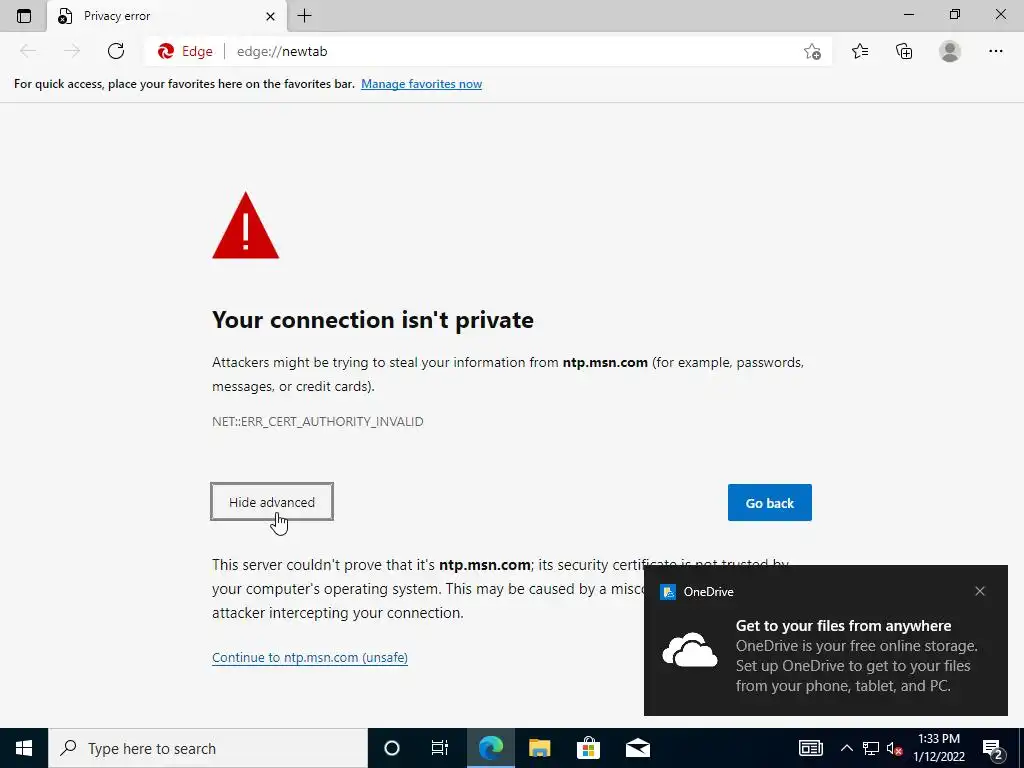Open a new tab with plus button
Image resolution: width=1024 pixels, height=768 pixels.
click(304, 16)
